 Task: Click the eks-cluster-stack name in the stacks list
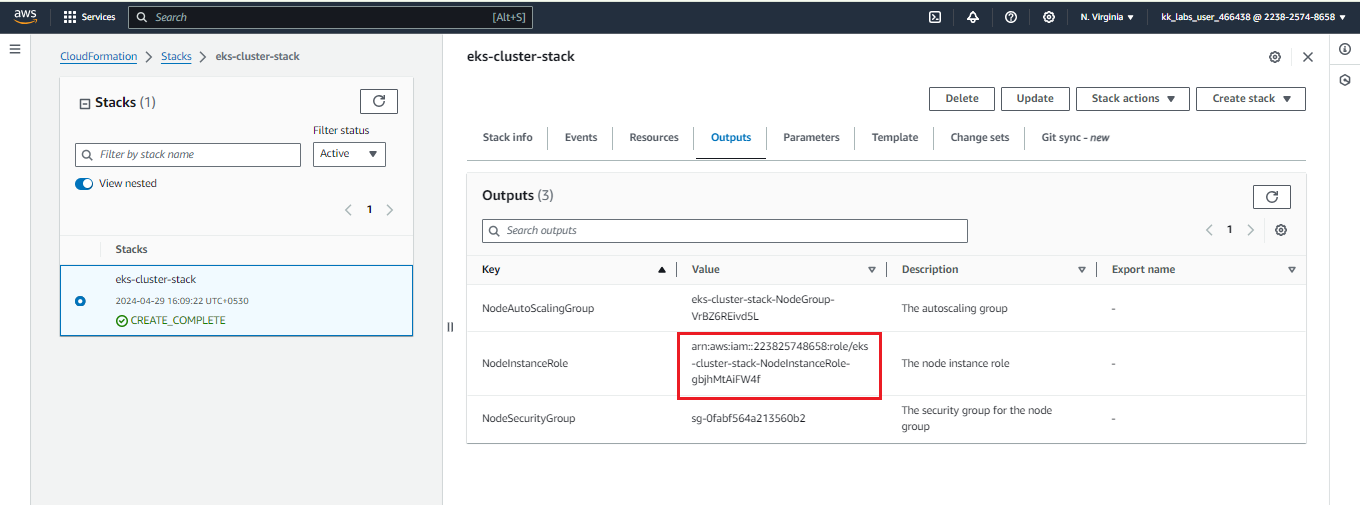156,279
